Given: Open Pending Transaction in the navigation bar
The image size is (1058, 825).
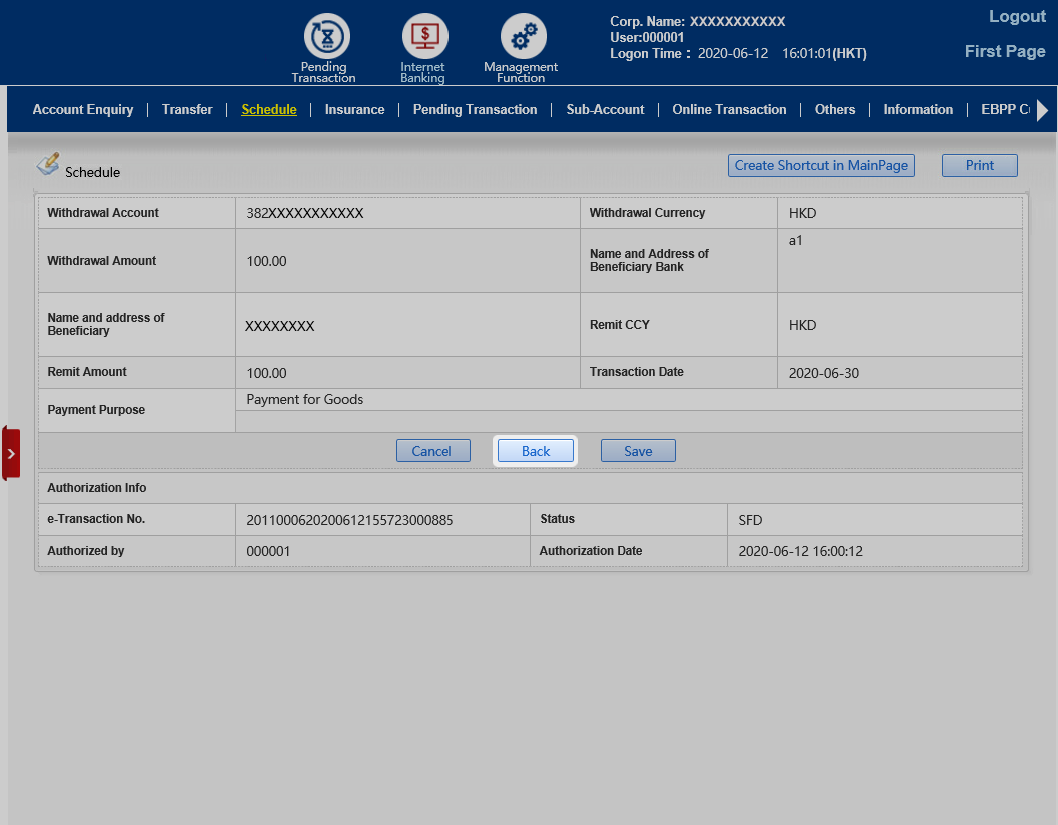Looking at the screenshot, I should [x=475, y=110].
